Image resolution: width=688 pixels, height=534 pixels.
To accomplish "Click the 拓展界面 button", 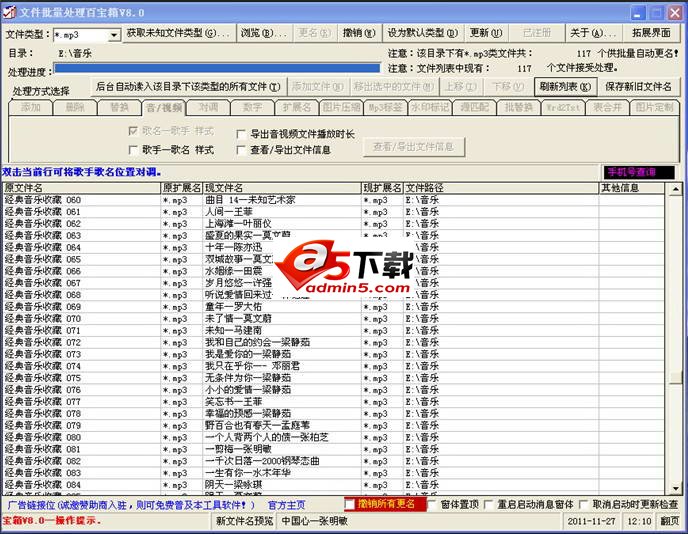I will (x=651, y=33).
